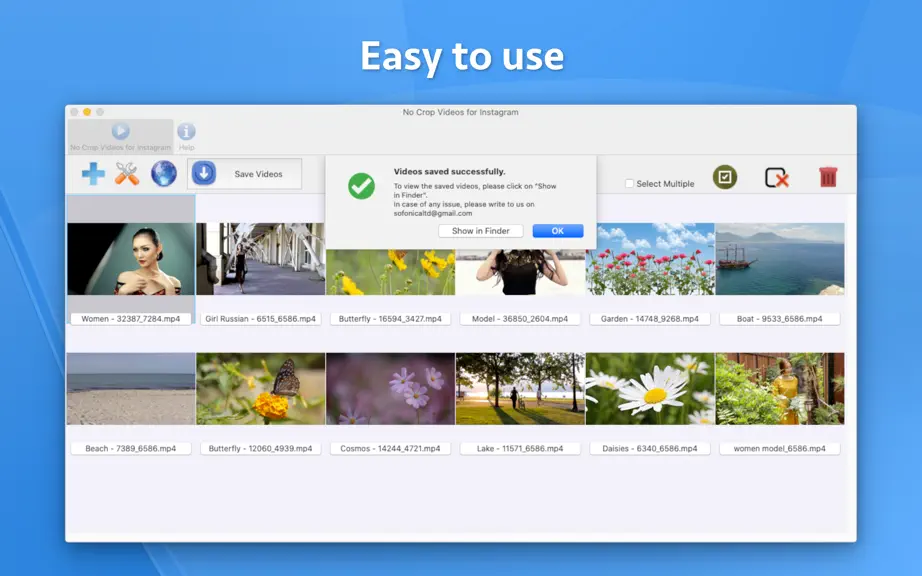Click label Girl Russian - 6515_6586.mp4
This screenshot has height=576, width=922.
click(x=260, y=319)
